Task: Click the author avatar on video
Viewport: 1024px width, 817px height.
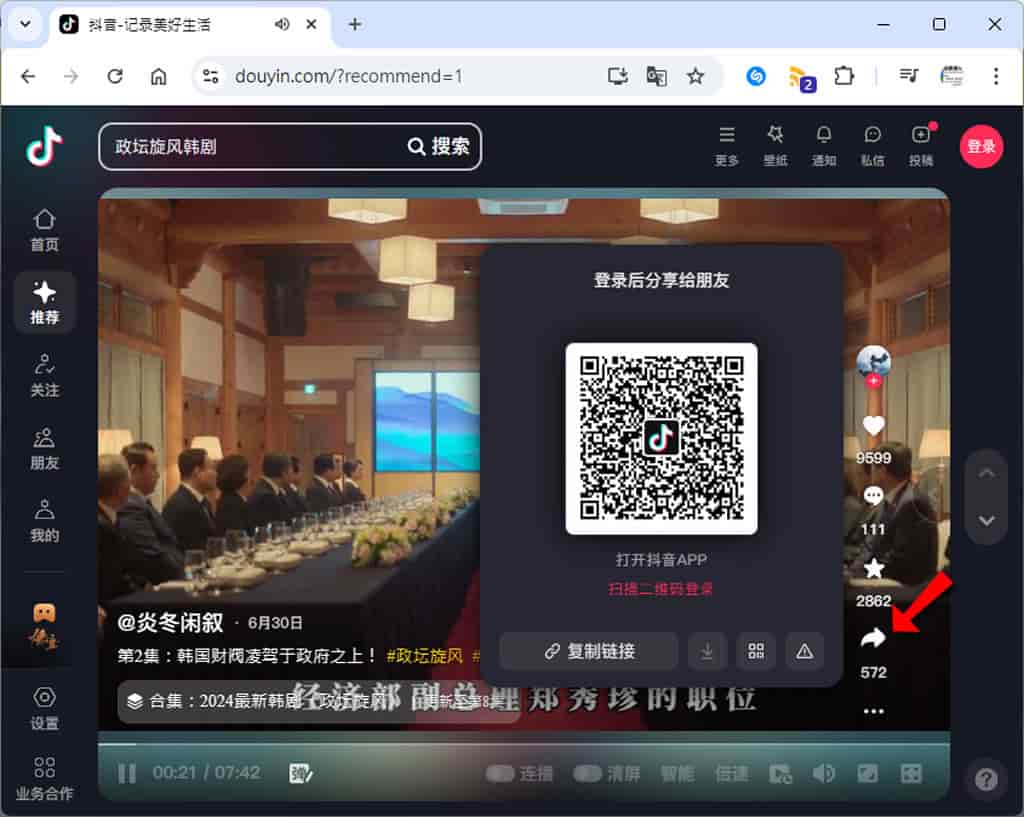Action: 873,361
